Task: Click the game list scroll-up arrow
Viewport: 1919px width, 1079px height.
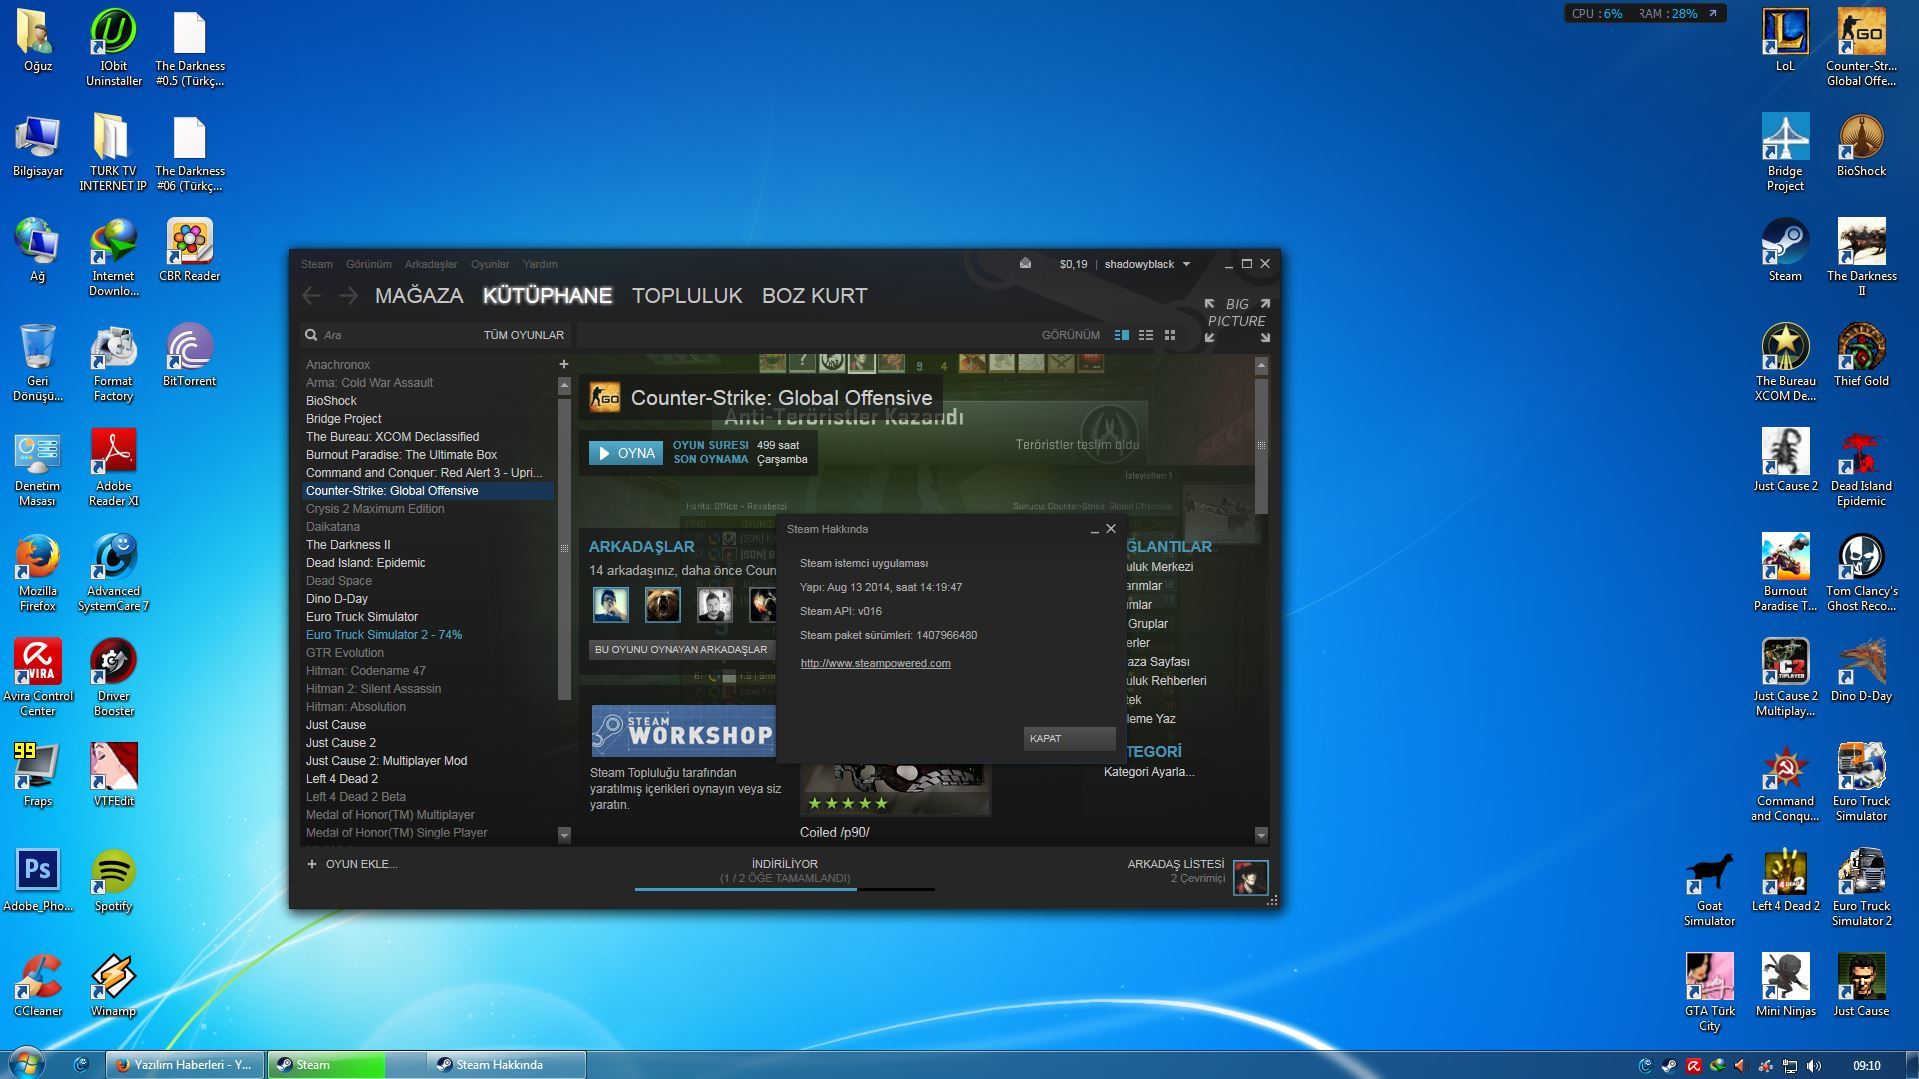Action: [x=564, y=385]
